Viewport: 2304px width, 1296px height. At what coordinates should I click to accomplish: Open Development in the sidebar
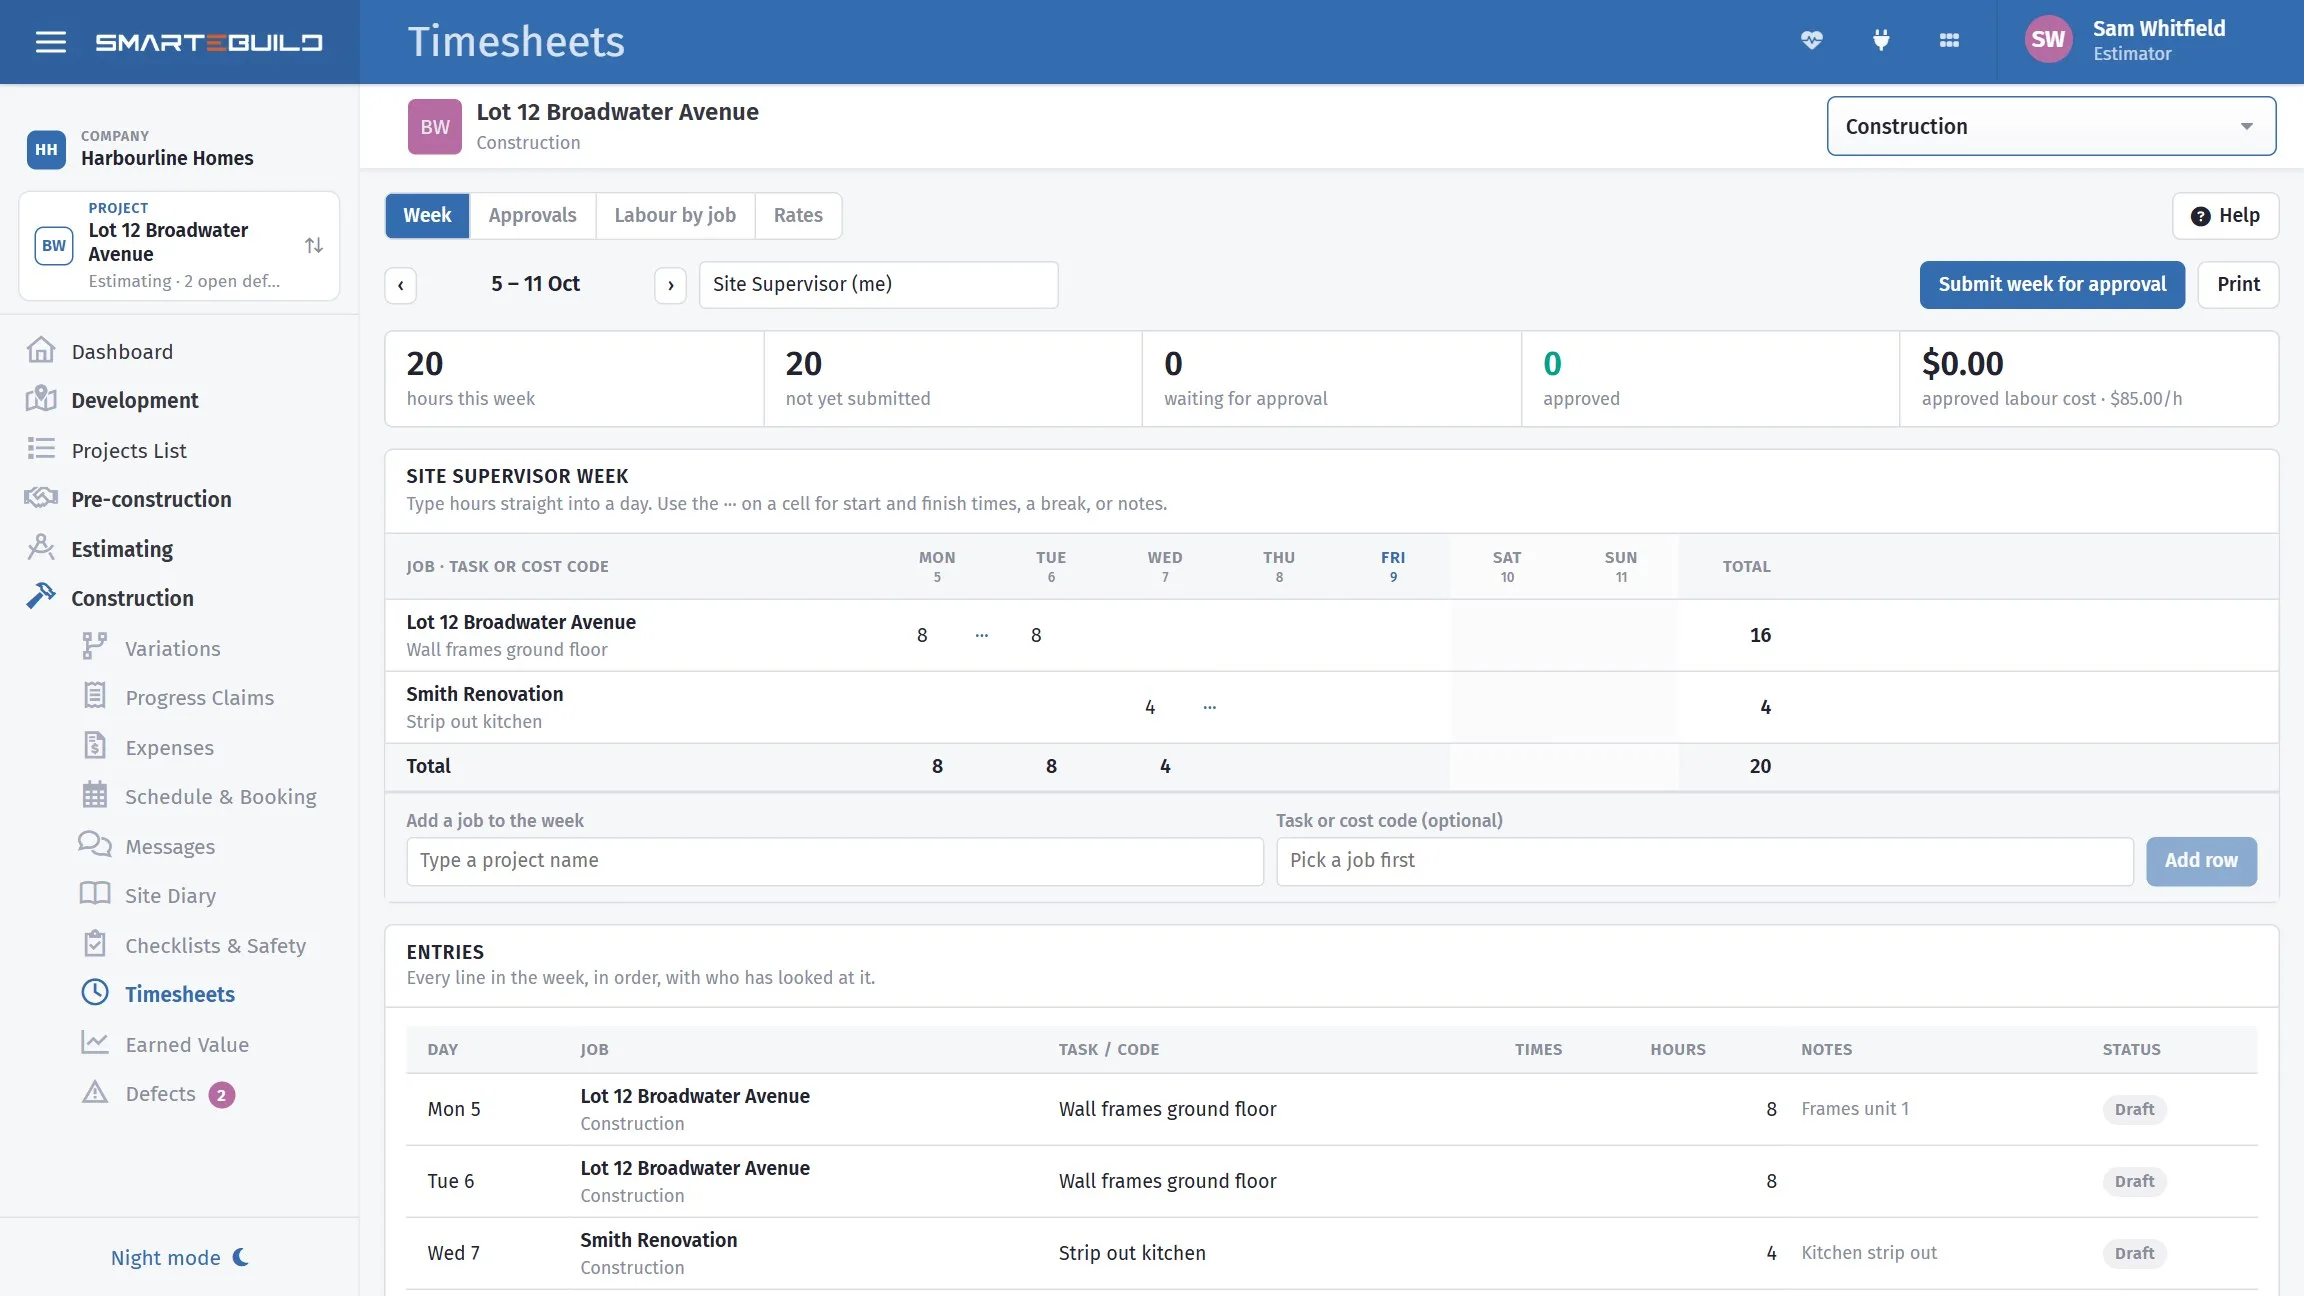coord(134,400)
